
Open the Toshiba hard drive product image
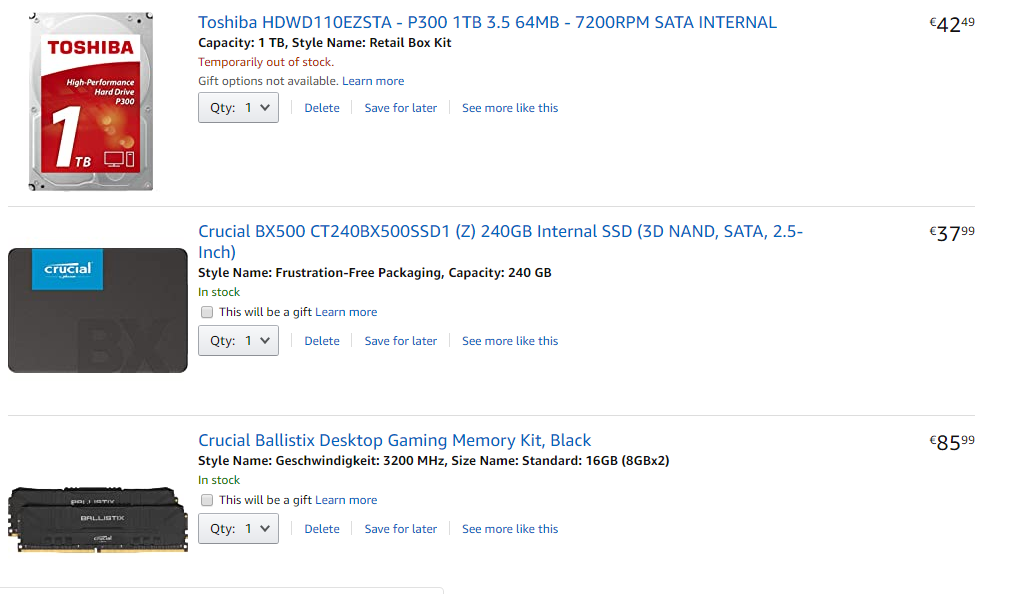point(91,101)
